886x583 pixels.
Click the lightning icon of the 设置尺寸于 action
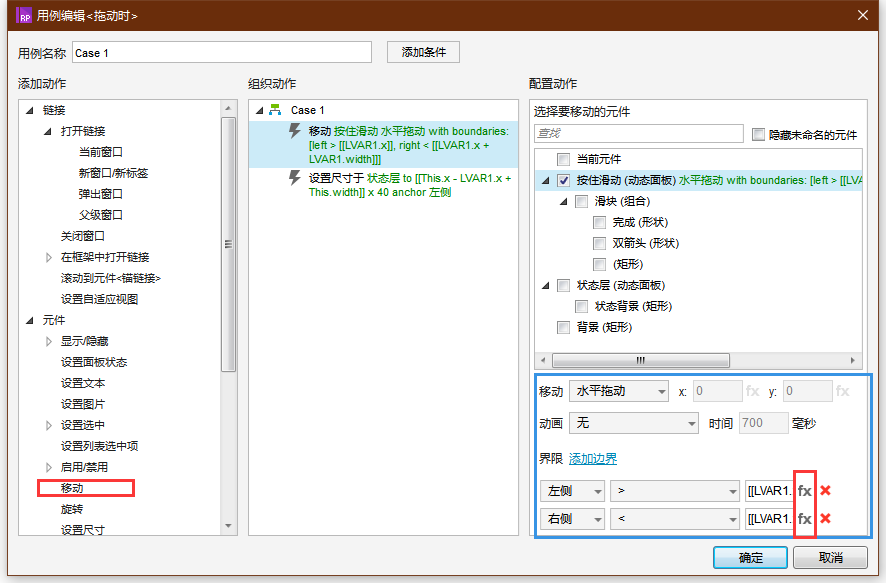tap(294, 178)
